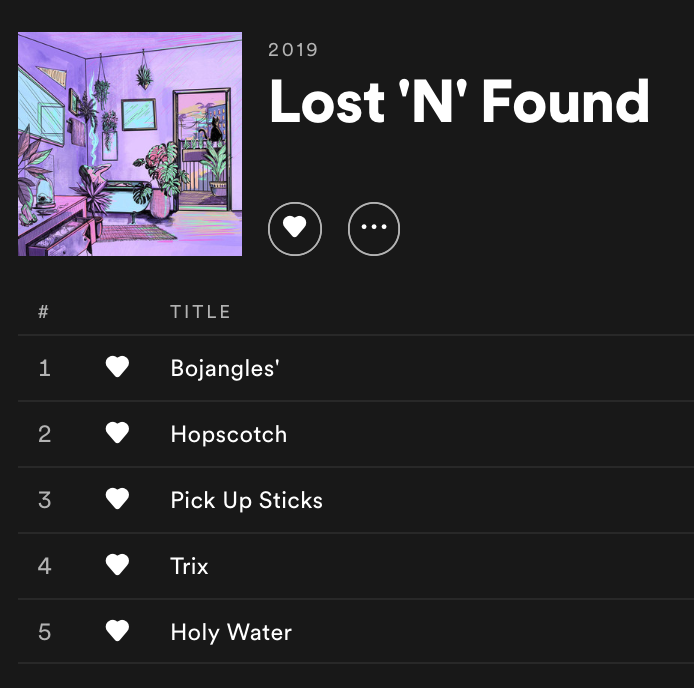This screenshot has width=694, height=688.
Task: Unlike the Lost 'N' Found album
Action: (x=295, y=229)
